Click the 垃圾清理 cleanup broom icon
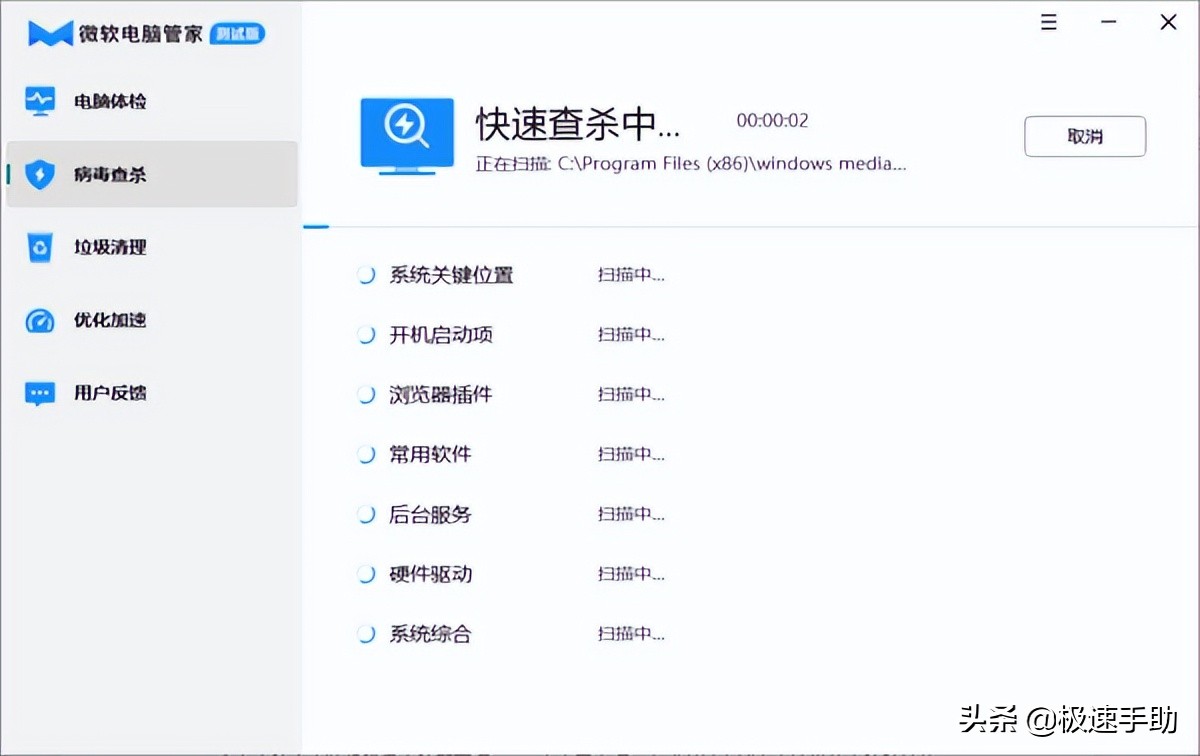Screen dimensions: 1200x756 (x=38, y=248)
